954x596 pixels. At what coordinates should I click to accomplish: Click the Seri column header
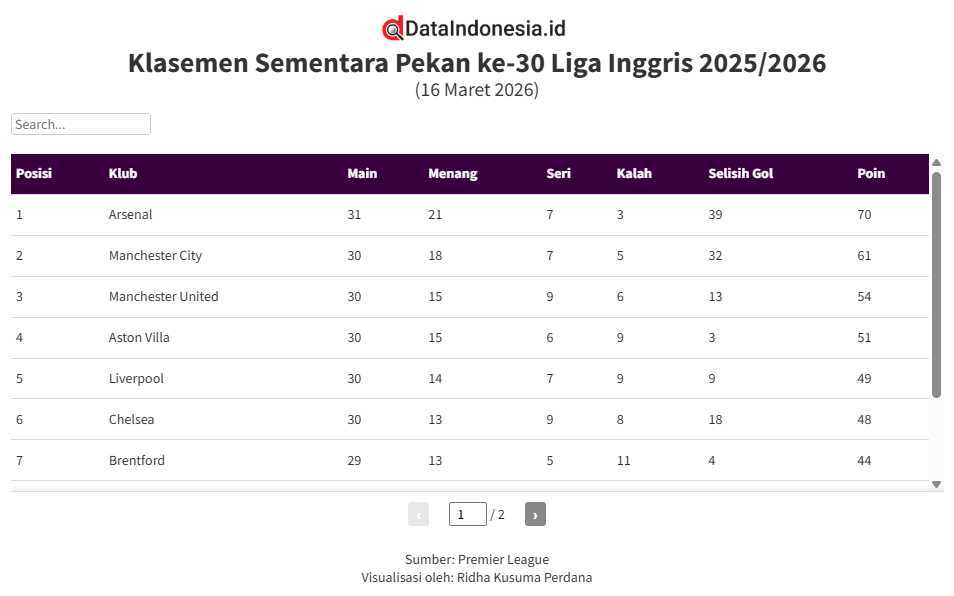coord(558,174)
